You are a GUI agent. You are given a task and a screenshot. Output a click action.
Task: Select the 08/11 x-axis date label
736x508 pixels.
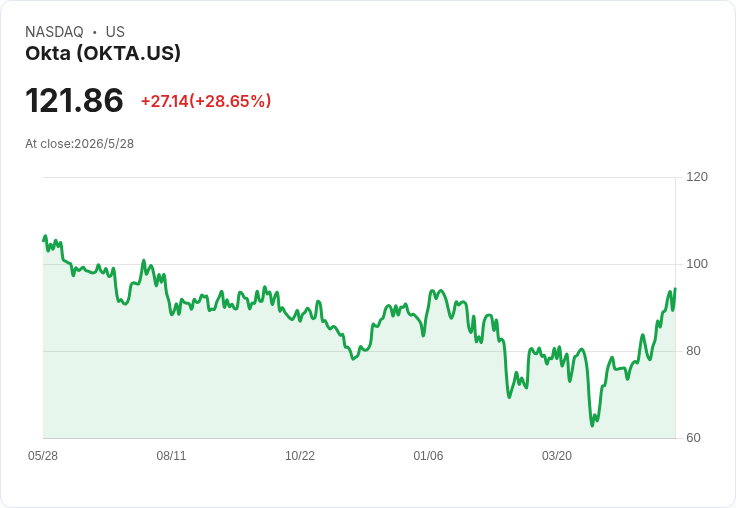coord(171,456)
